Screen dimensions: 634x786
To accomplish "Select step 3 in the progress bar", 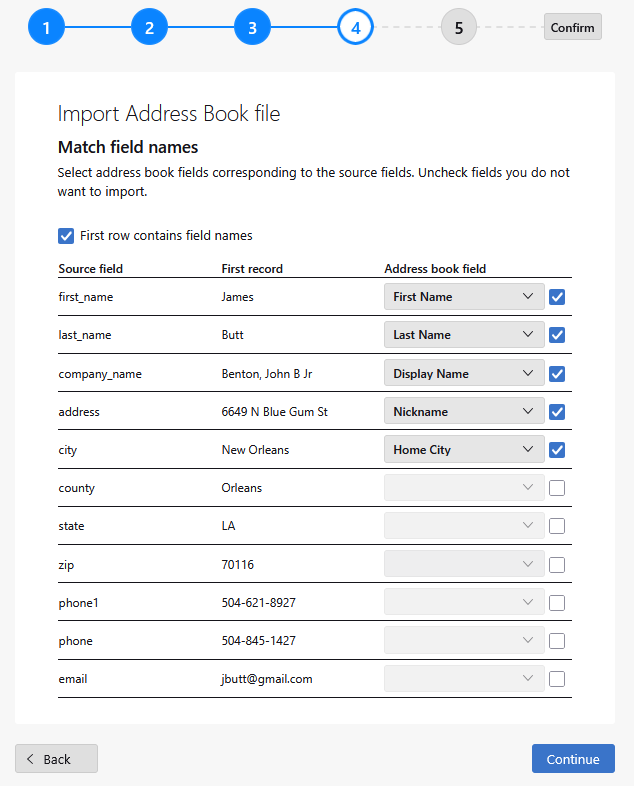I will pos(252,27).
